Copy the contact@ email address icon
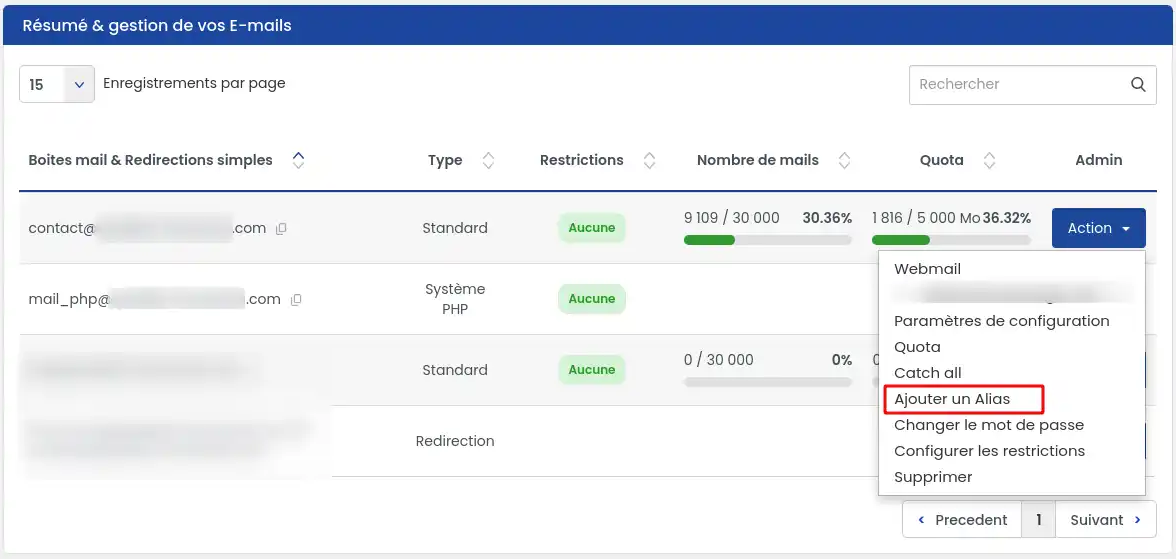The height and width of the screenshot is (559, 1176). (281, 229)
